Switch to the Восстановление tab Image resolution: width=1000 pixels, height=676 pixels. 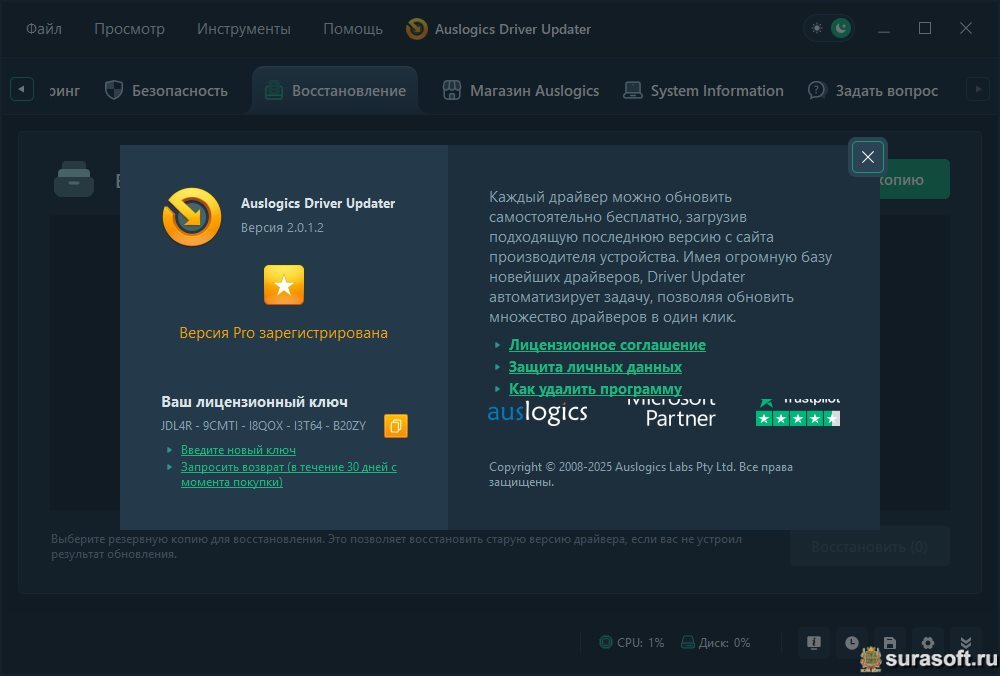335,91
